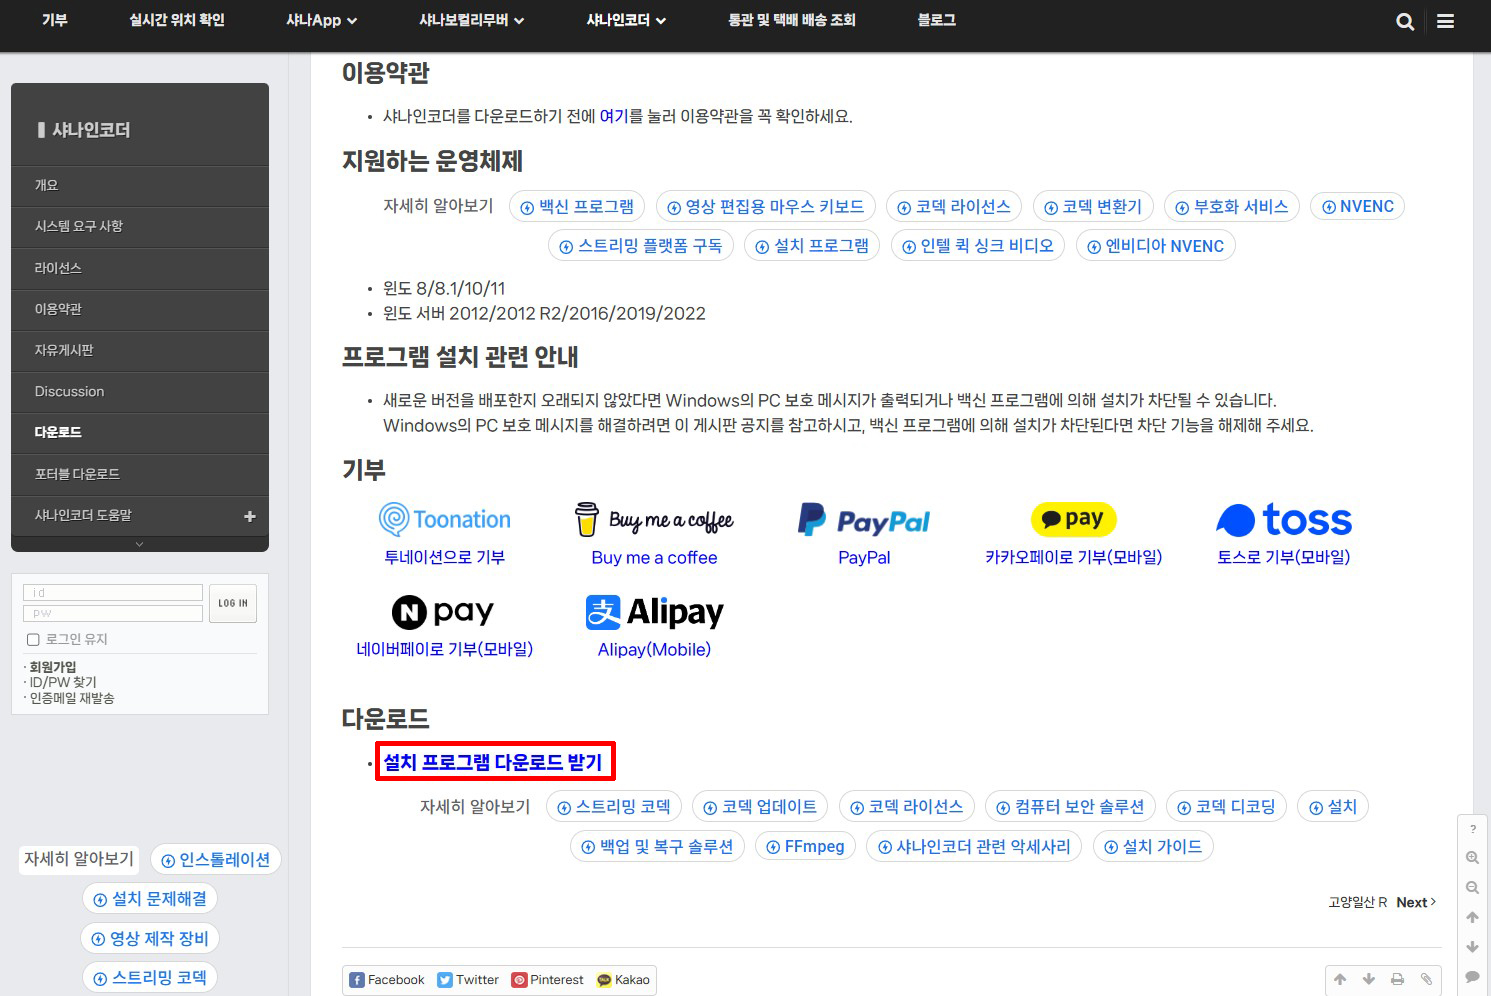Share the page via Kakao

[623, 980]
